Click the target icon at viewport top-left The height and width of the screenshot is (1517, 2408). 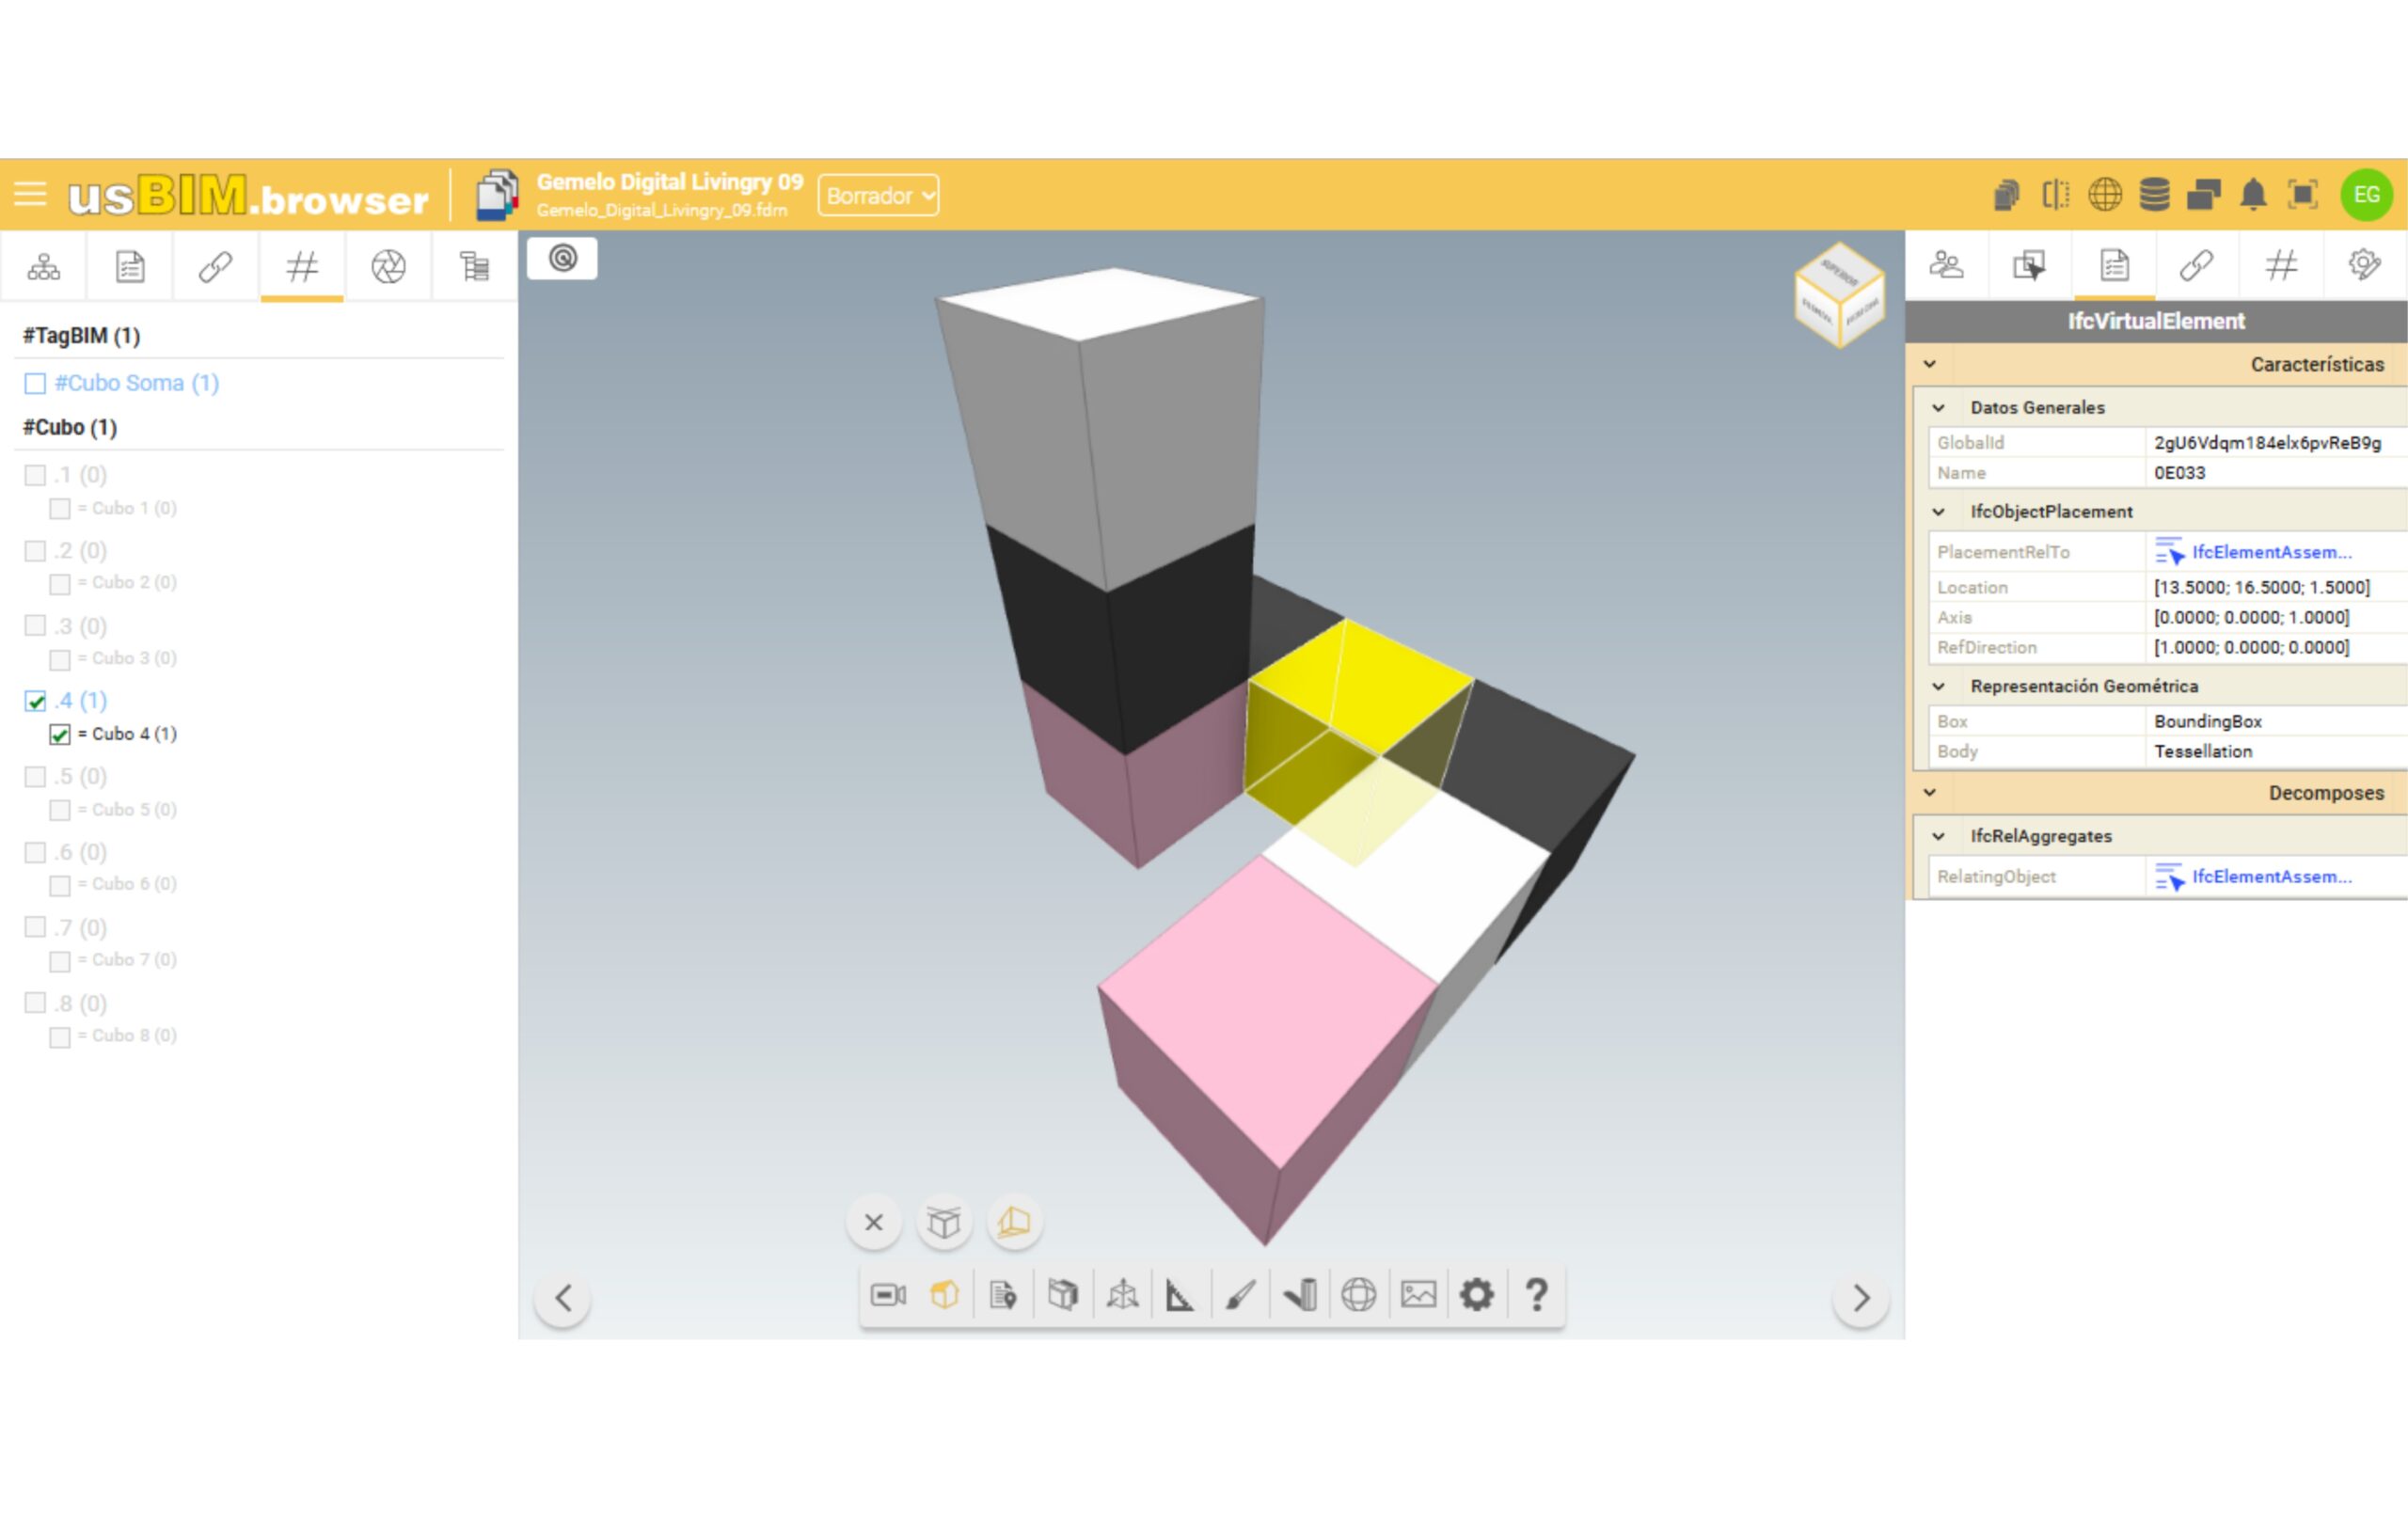pyautogui.click(x=563, y=259)
